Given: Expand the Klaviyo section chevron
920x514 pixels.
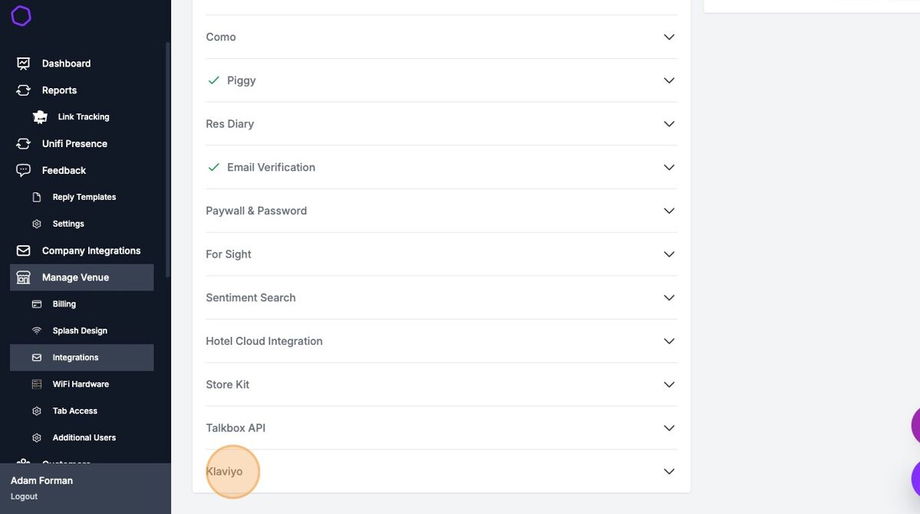Looking at the screenshot, I should pos(669,471).
